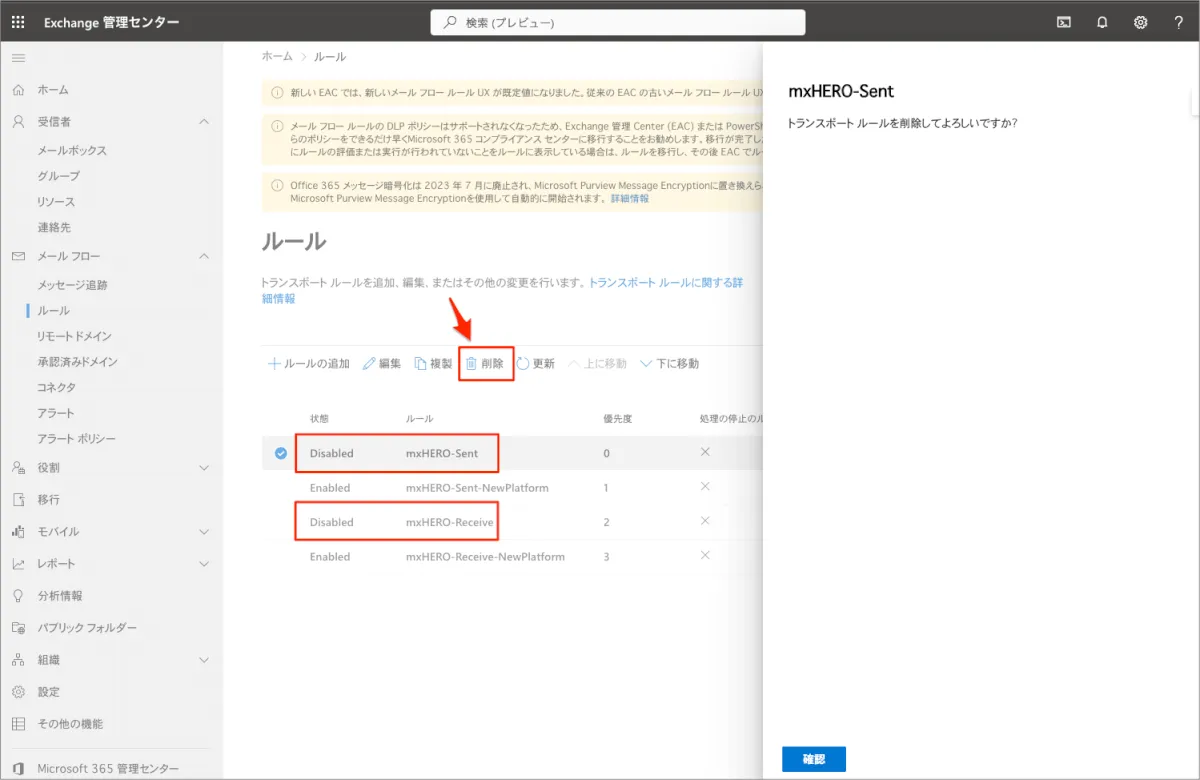Click the edit (編集) pencil button
This screenshot has height=780, width=1200.
pyautogui.click(x=382, y=364)
